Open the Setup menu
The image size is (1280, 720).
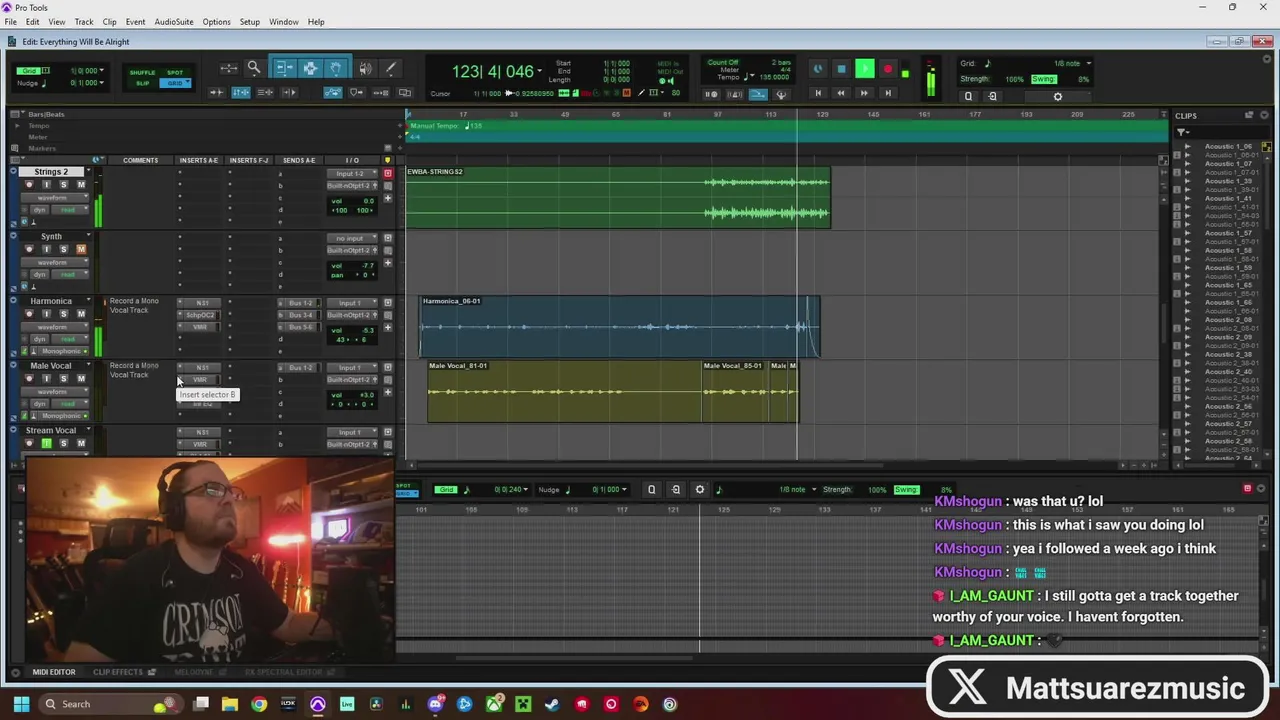click(250, 22)
